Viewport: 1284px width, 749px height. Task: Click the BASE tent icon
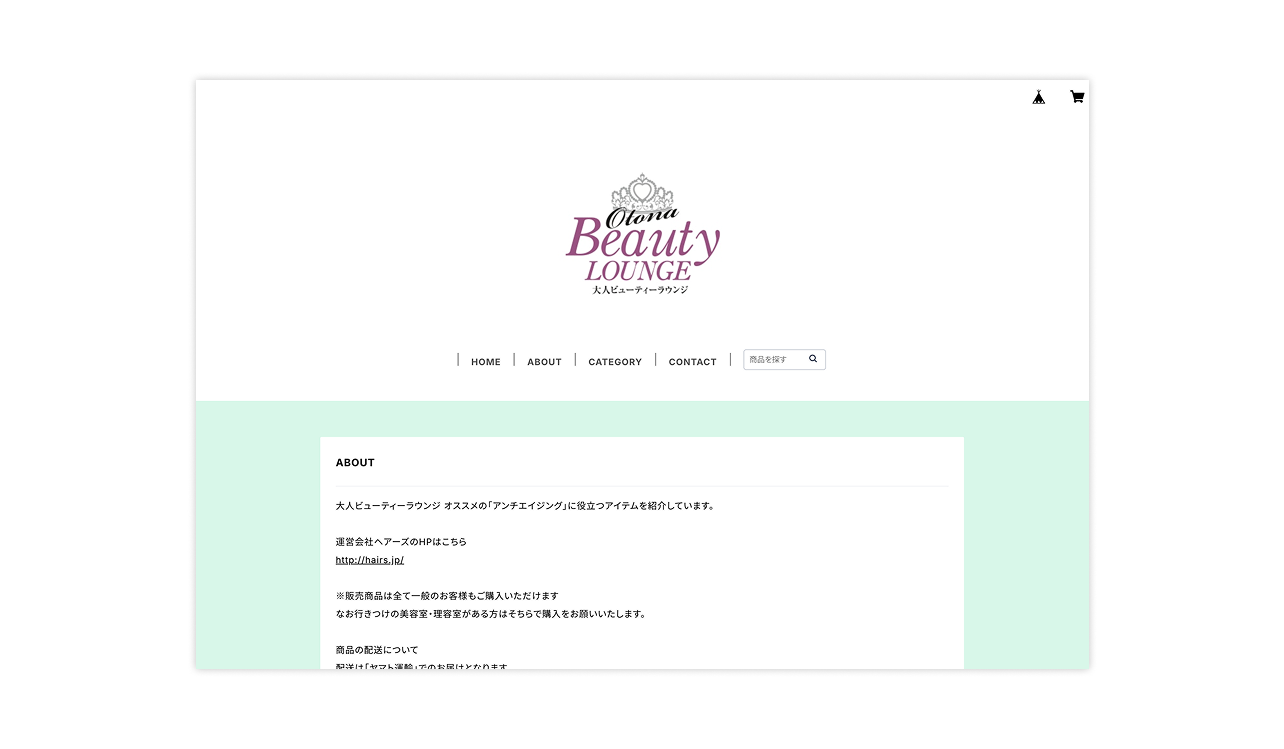[1039, 97]
